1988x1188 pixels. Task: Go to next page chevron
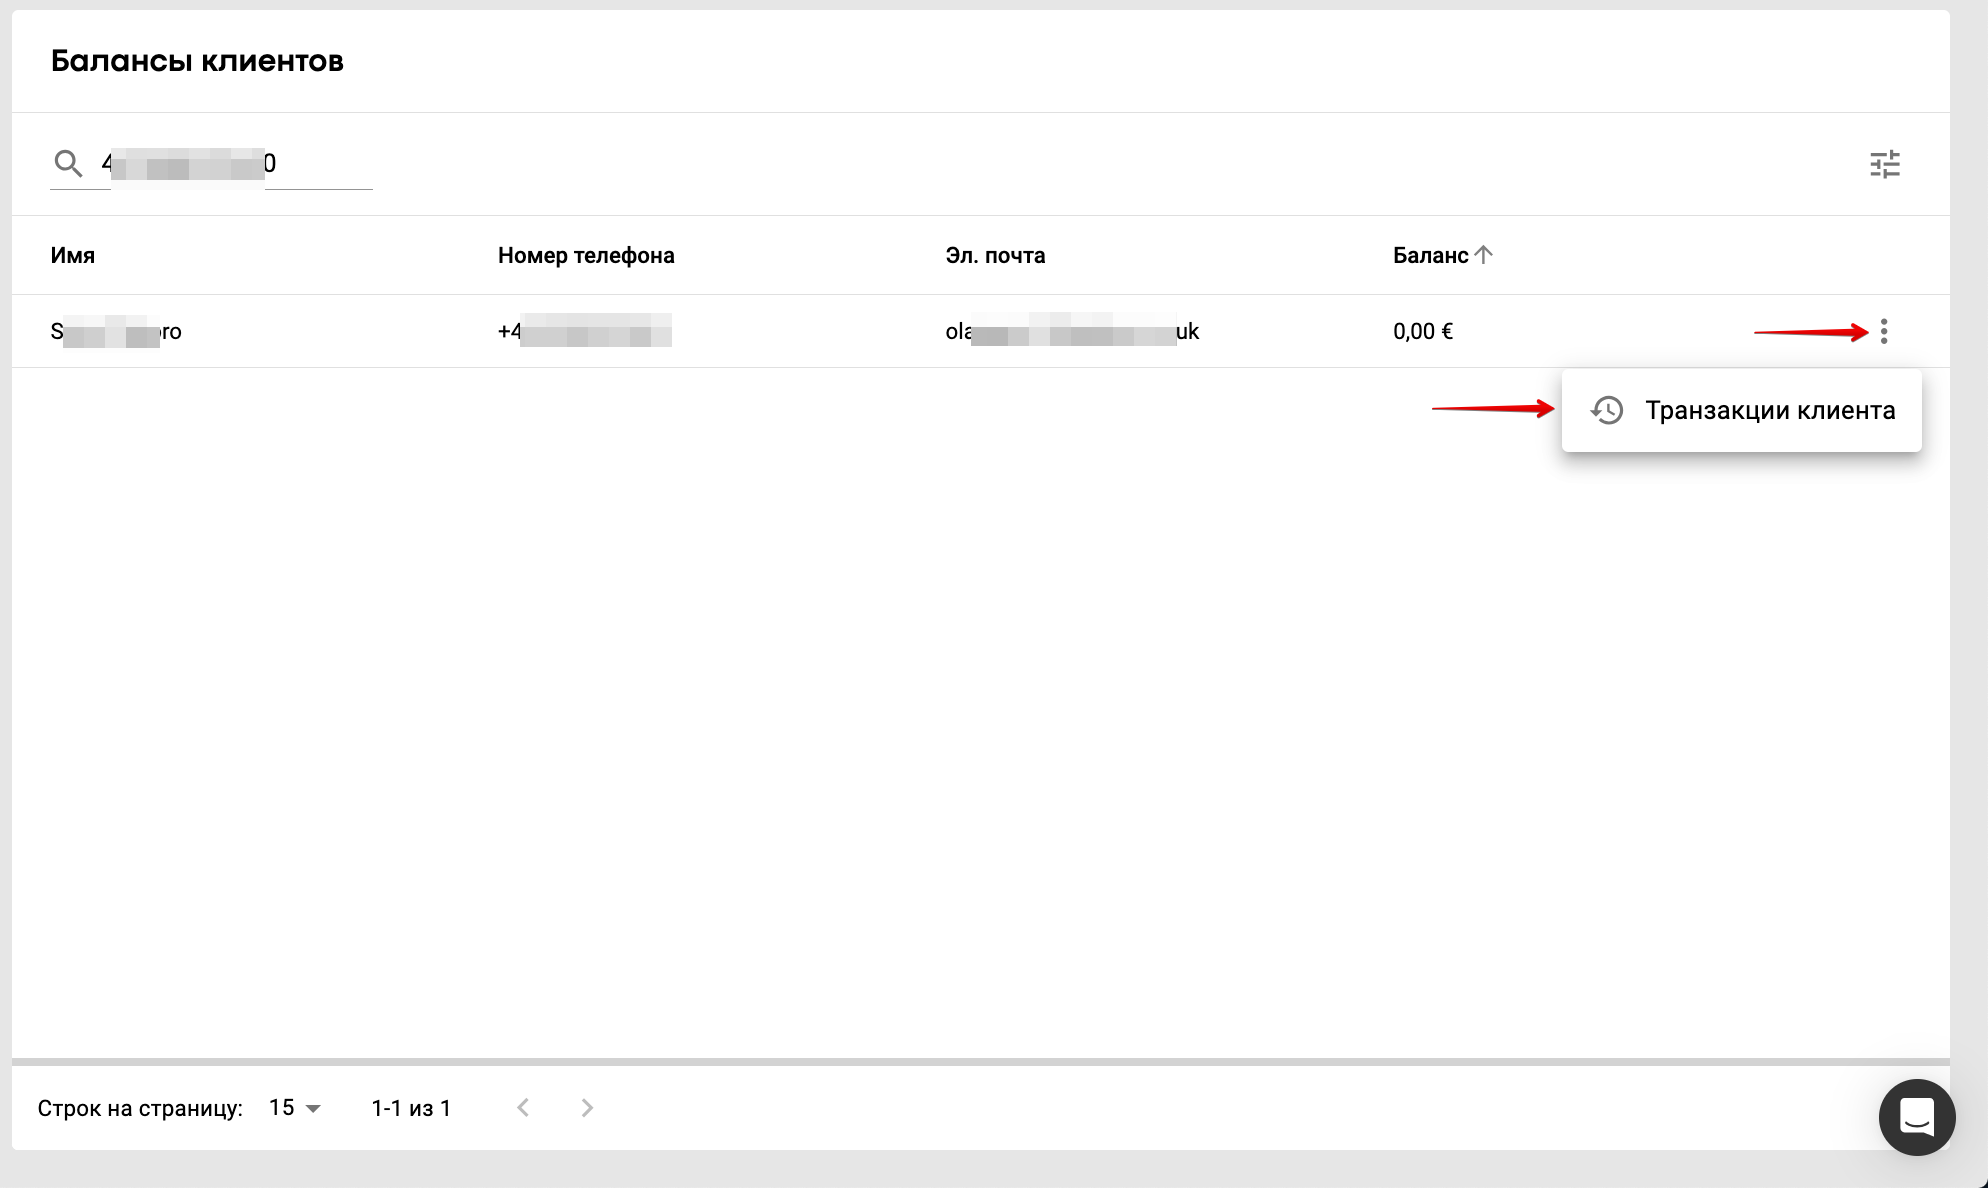point(587,1107)
